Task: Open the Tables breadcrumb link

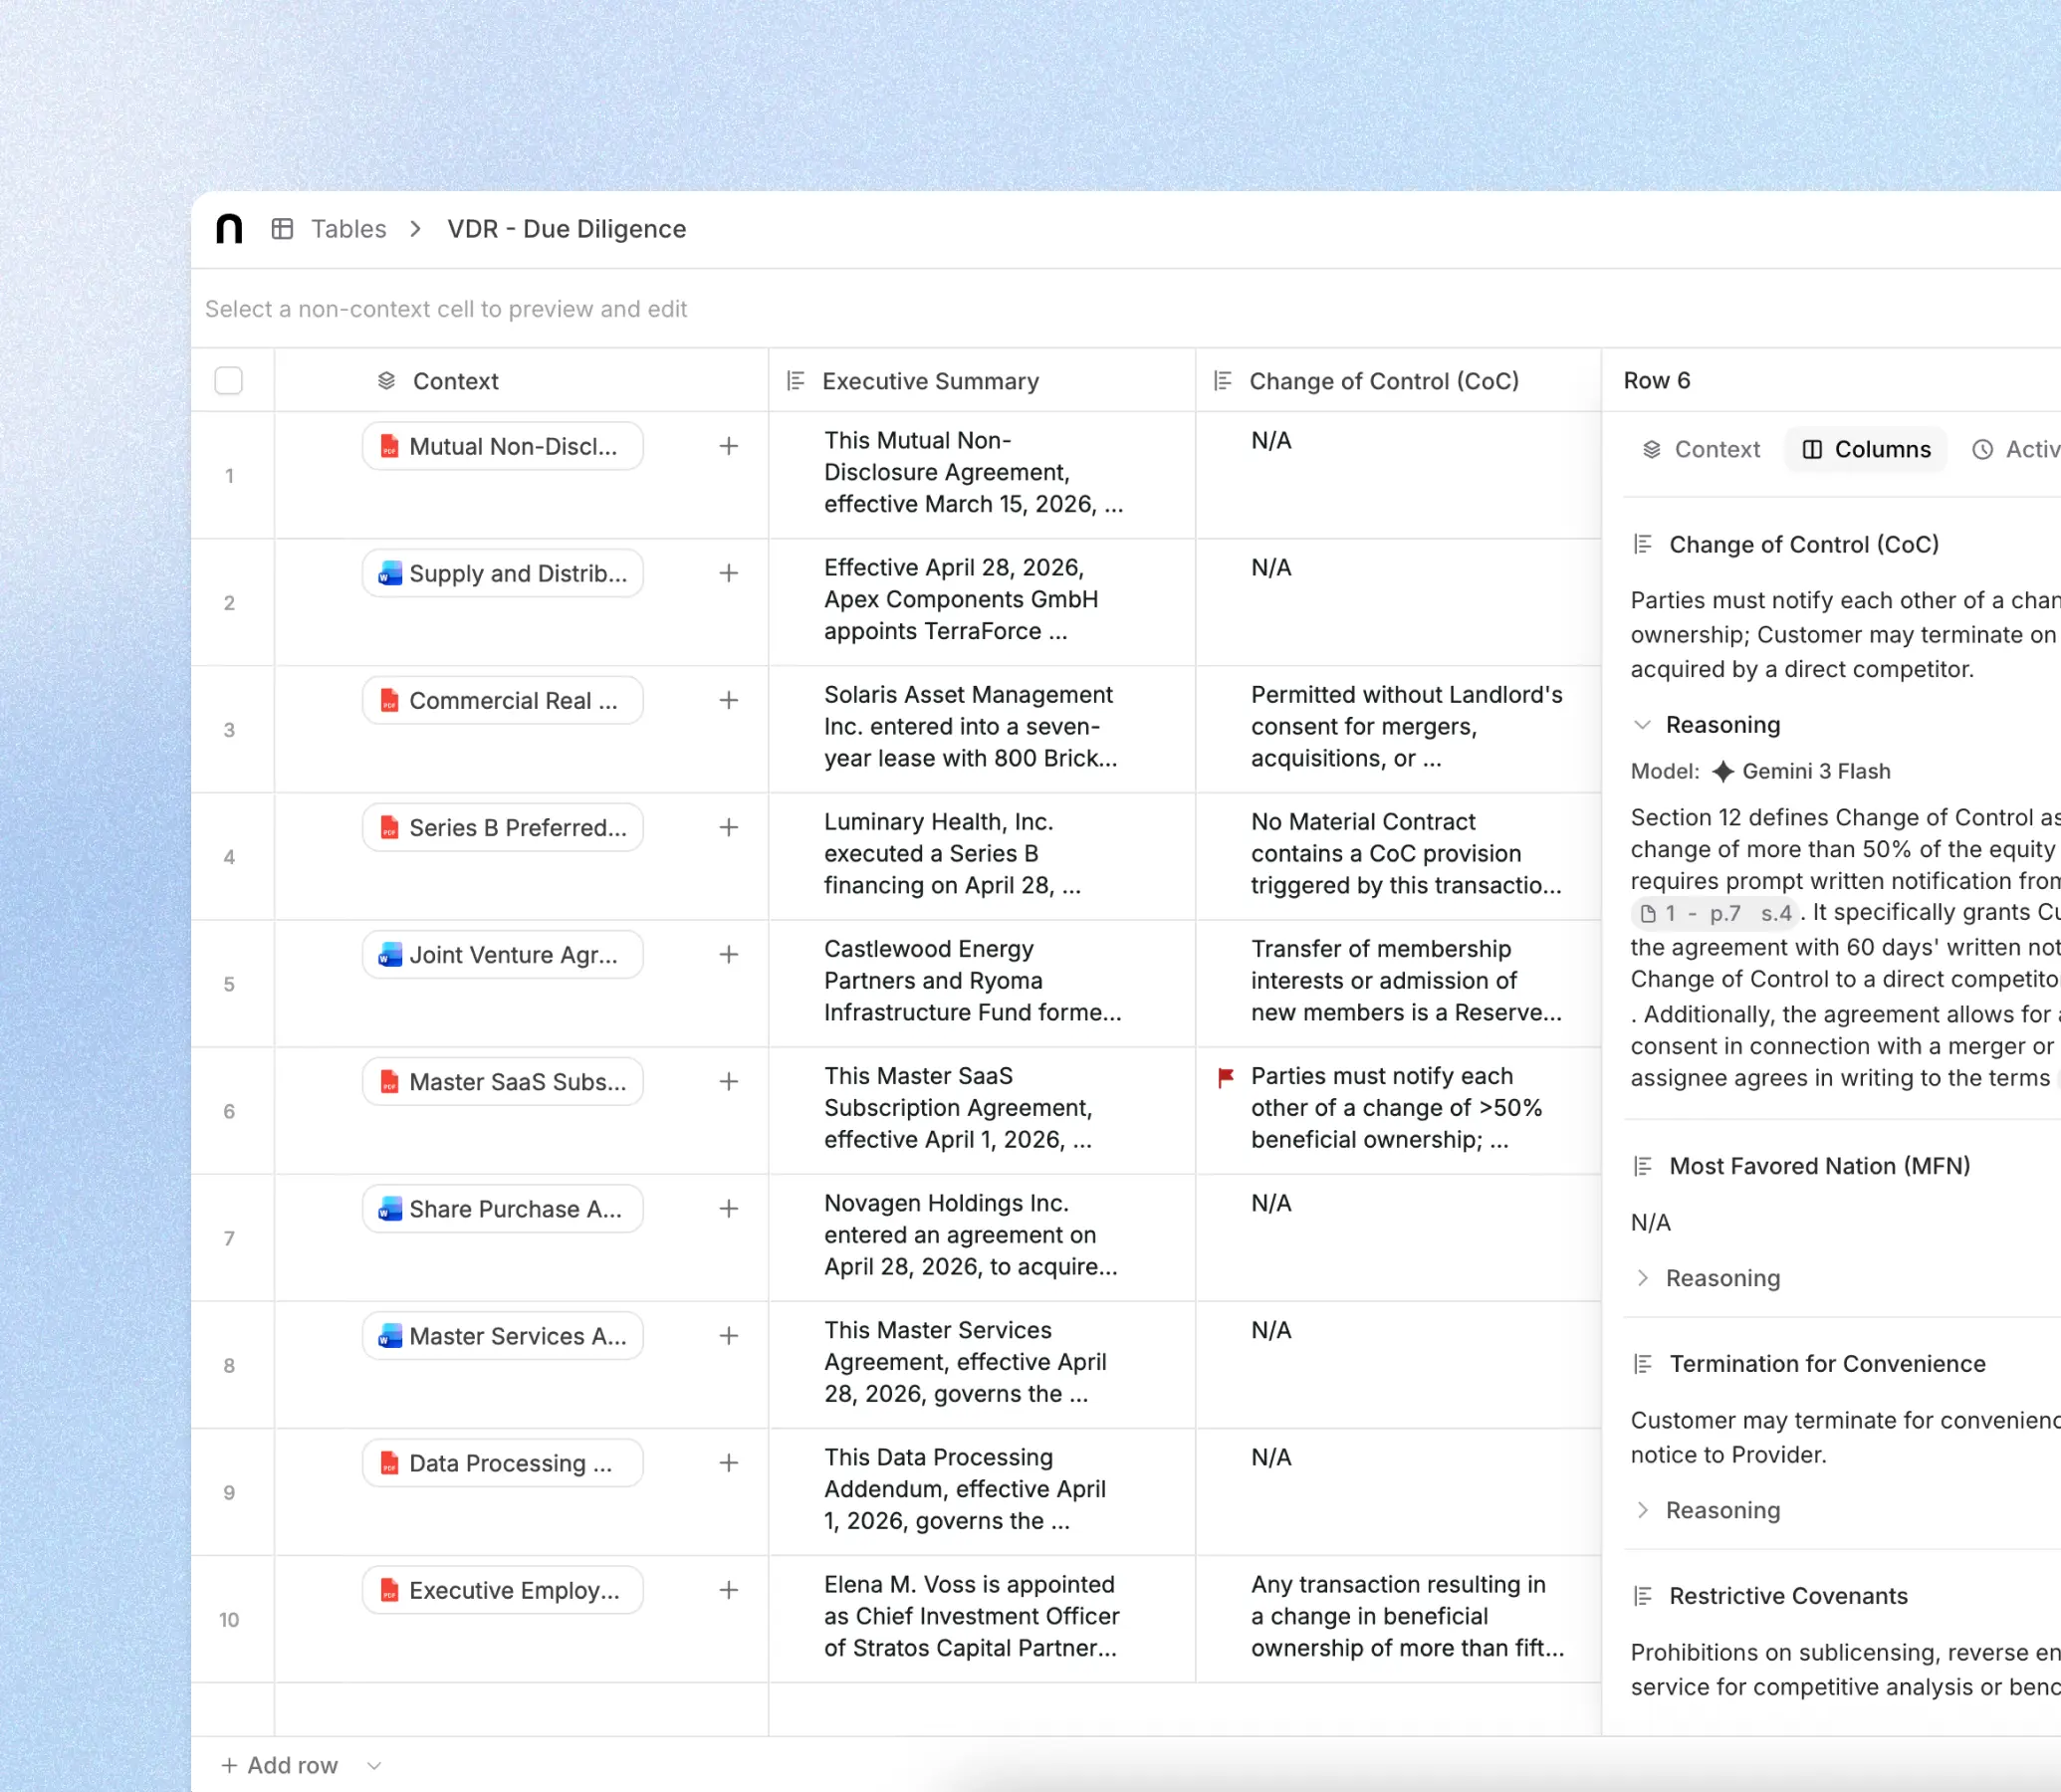Action: coord(348,229)
